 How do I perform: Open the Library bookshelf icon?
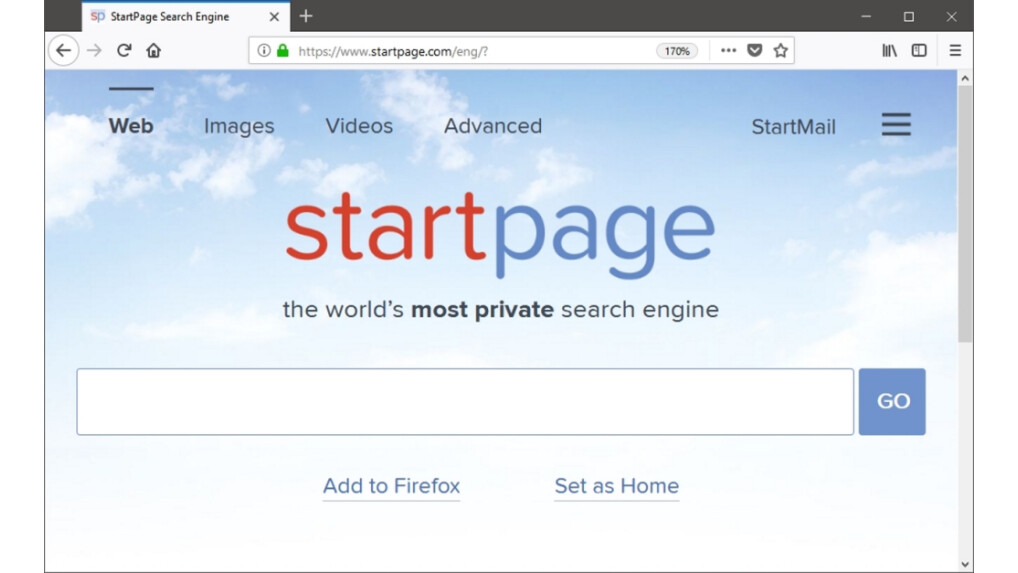click(x=889, y=51)
